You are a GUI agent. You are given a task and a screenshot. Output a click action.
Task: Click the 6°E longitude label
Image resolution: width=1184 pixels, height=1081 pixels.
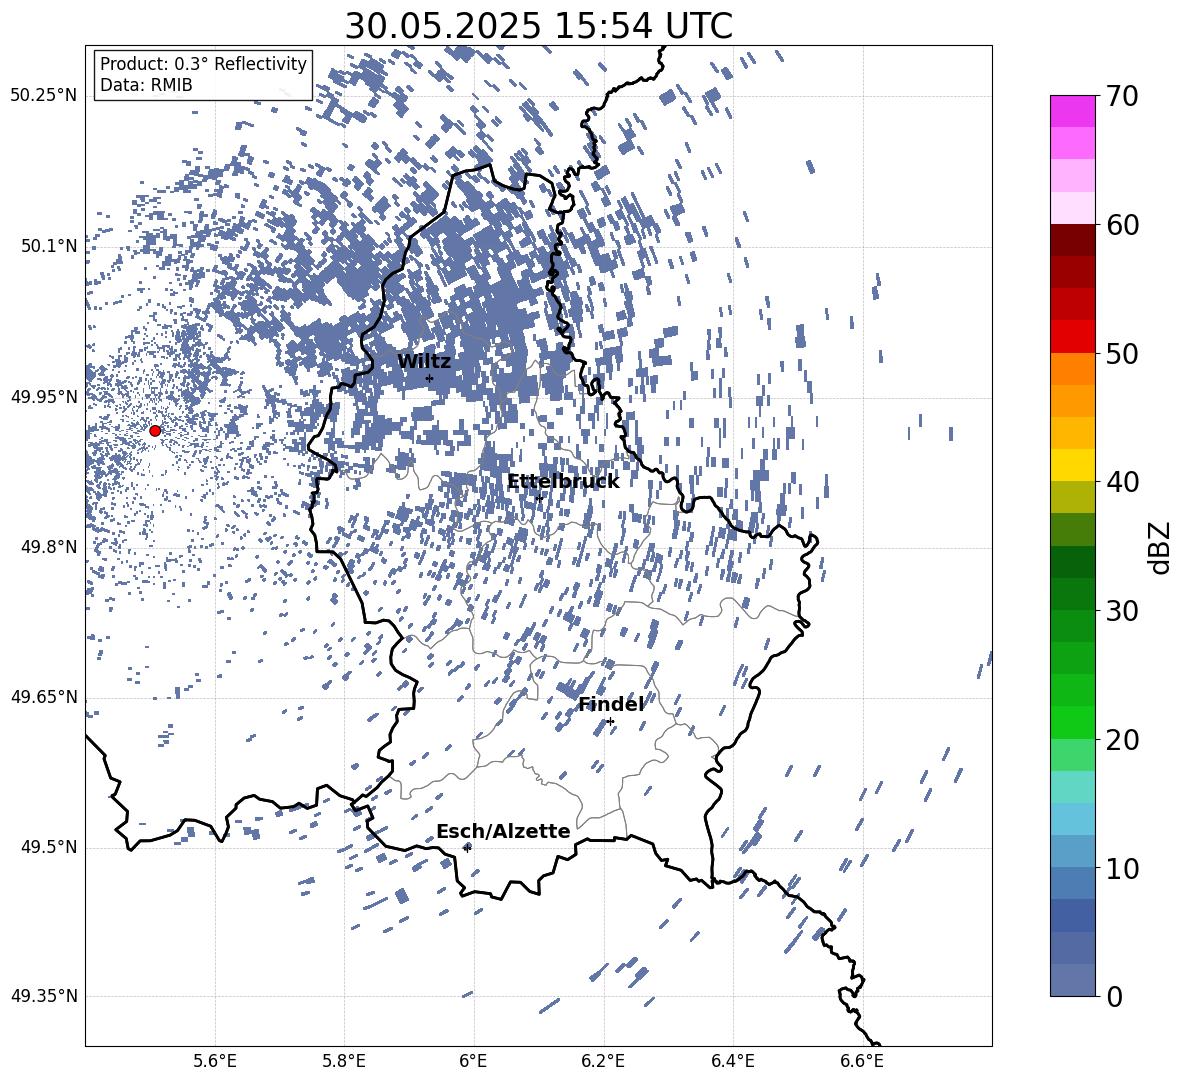click(x=473, y=1061)
